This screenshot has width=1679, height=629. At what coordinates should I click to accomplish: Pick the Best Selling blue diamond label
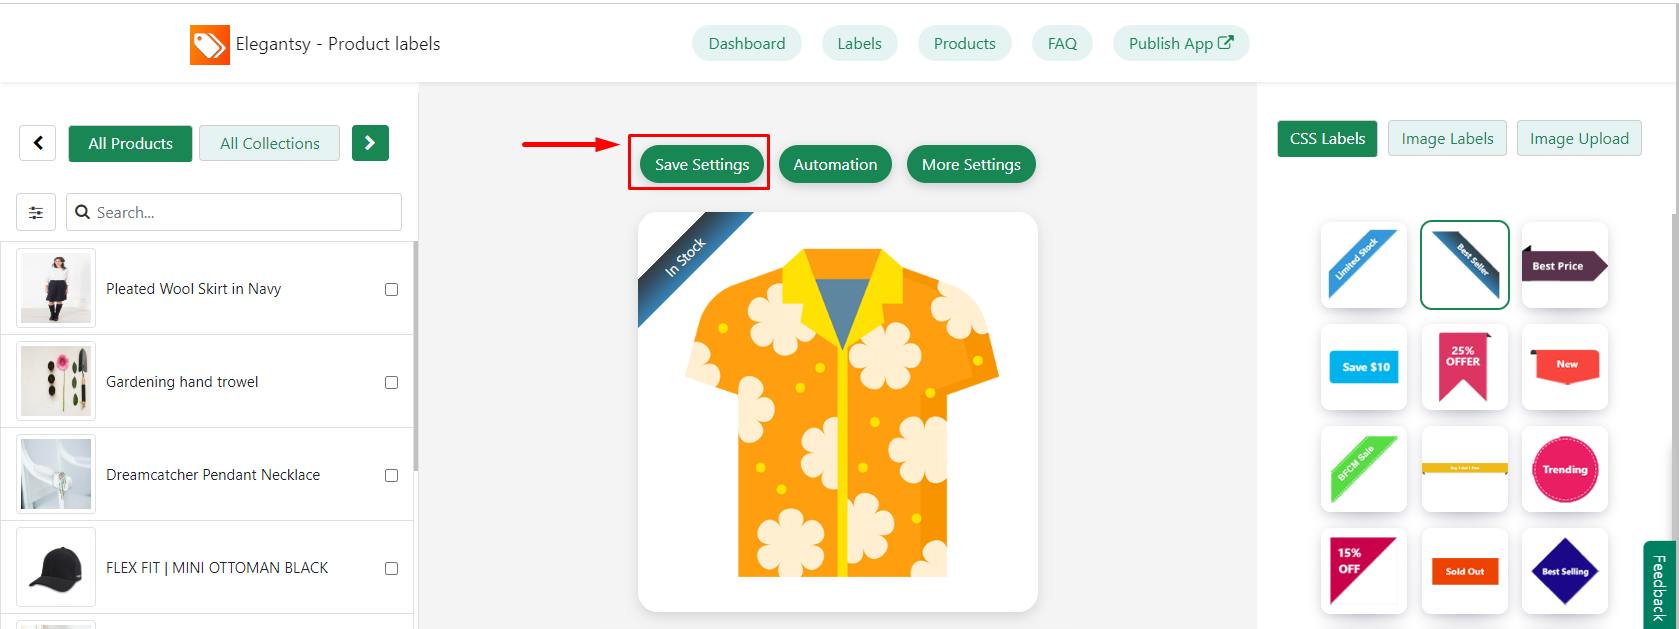(1564, 571)
